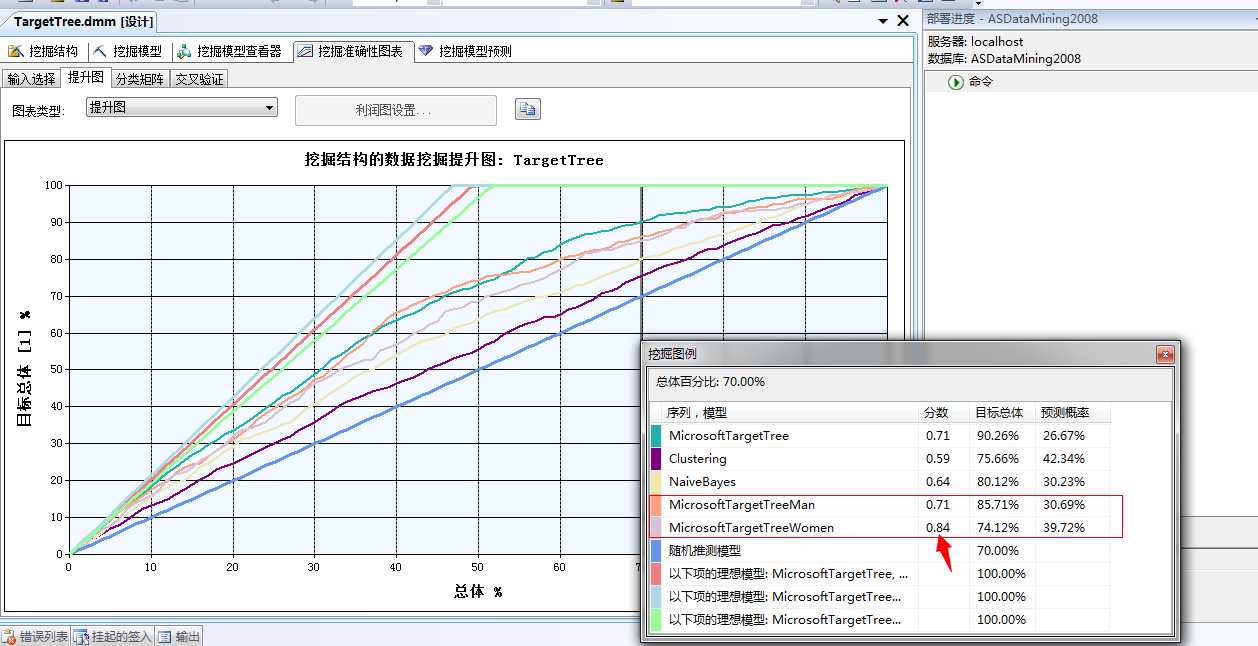Select the MicrosoftTargetTreeMan legend row
Screen dimensions: 1258x646
pyautogui.click(x=880, y=505)
